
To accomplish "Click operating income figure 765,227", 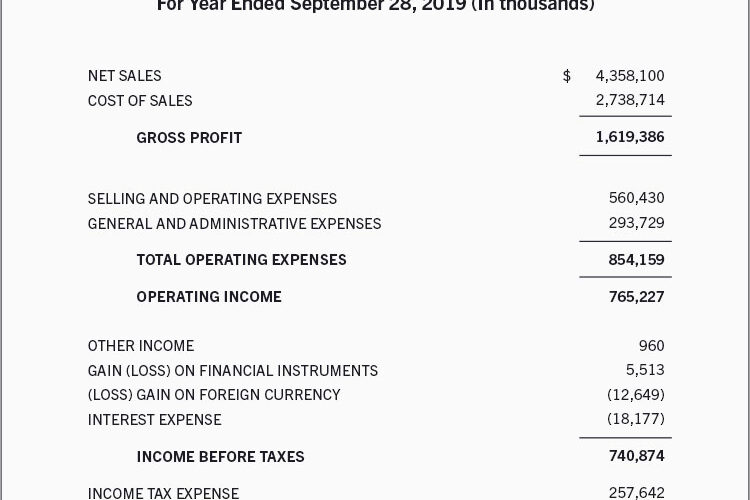I will (636, 297).
